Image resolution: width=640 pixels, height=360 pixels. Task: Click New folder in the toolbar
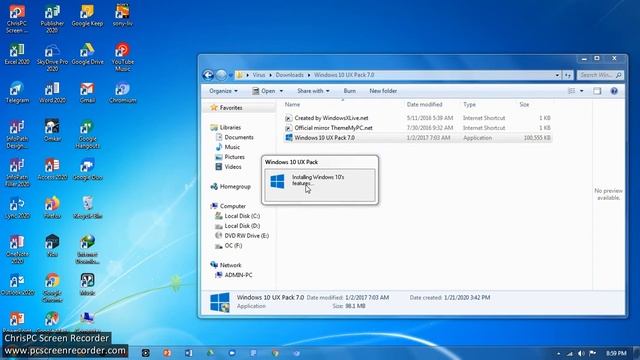pos(383,91)
